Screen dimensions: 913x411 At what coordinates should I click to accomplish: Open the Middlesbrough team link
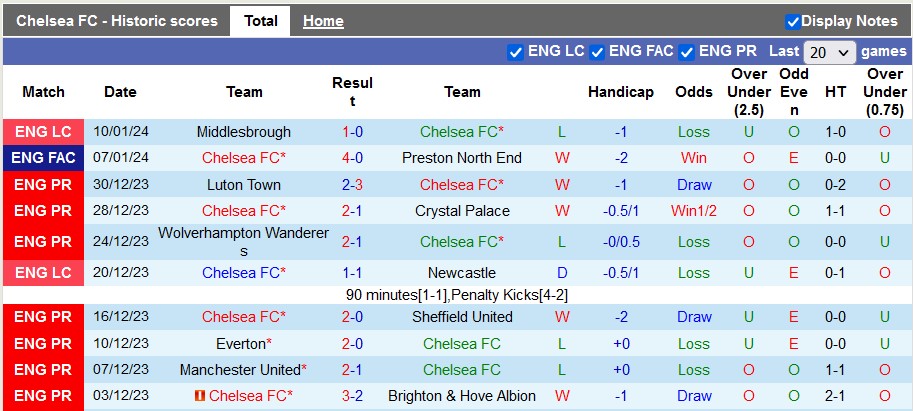pyautogui.click(x=244, y=132)
